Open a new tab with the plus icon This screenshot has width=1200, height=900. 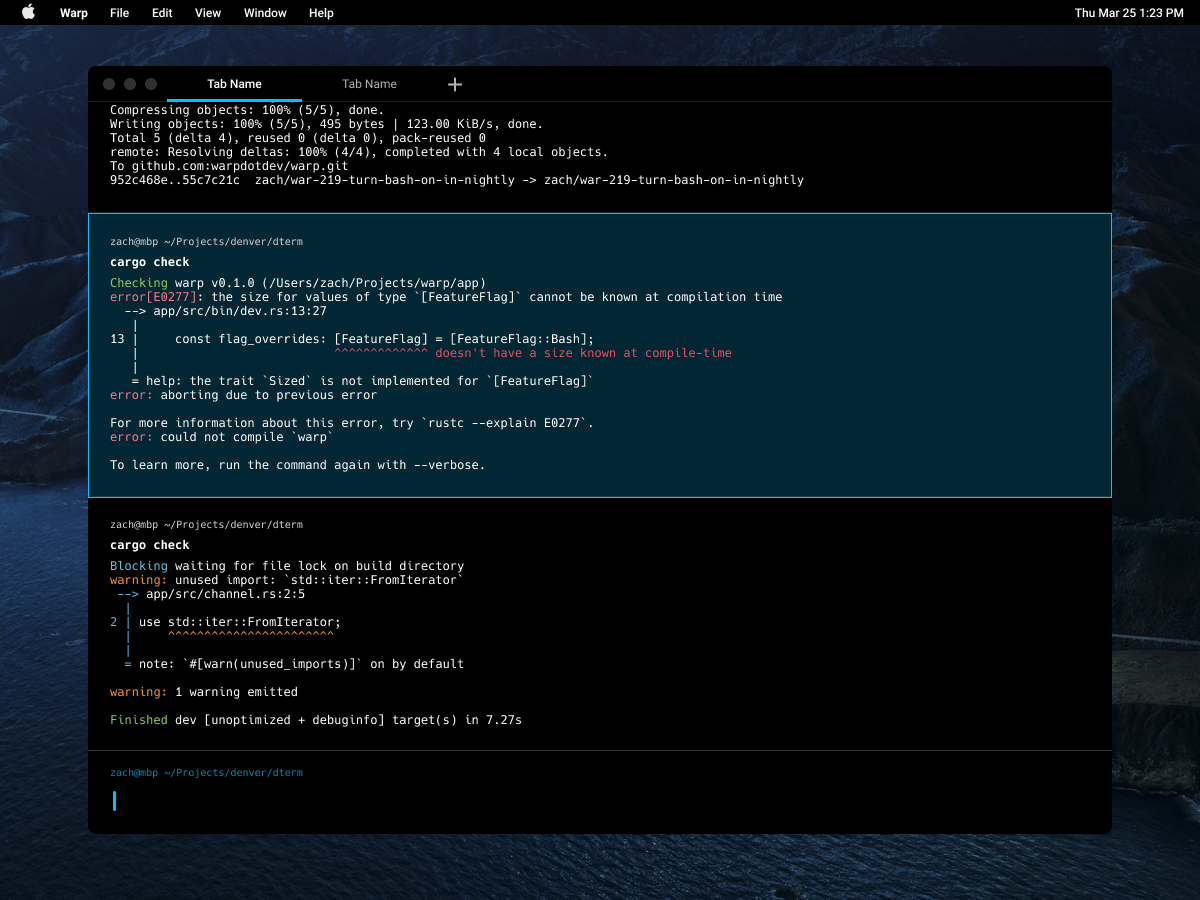[455, 84]
